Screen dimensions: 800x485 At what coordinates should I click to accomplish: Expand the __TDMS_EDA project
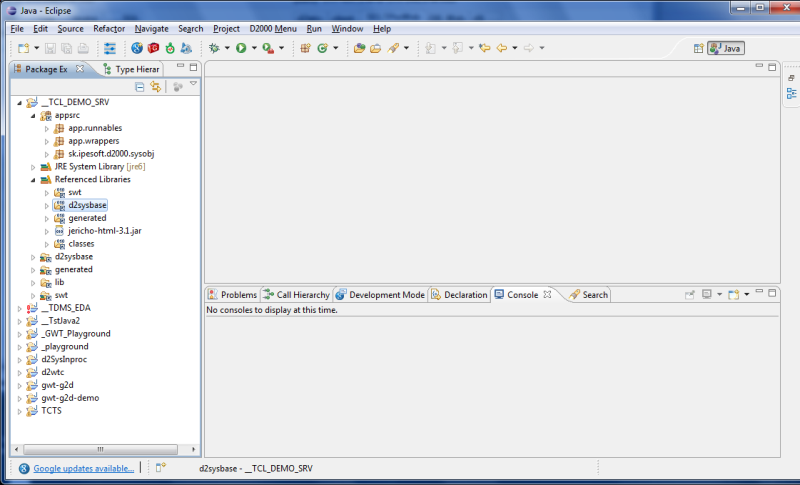[x=19, y=309]
